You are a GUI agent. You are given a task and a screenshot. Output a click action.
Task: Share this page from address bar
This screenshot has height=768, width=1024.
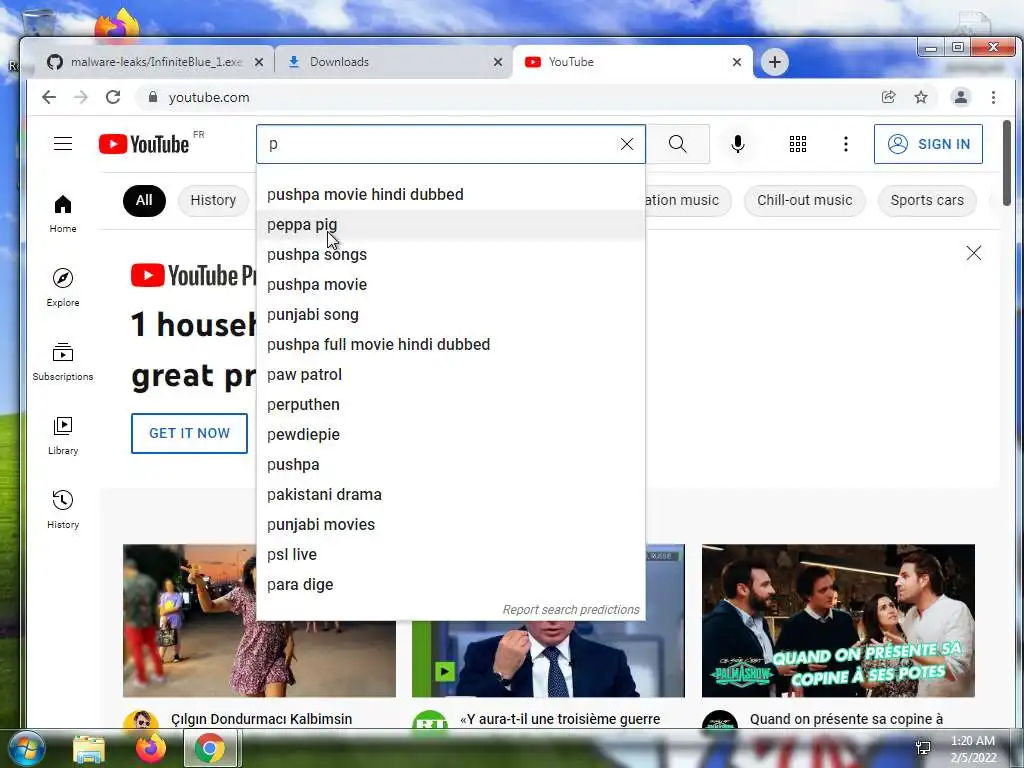tap(888, 97)
